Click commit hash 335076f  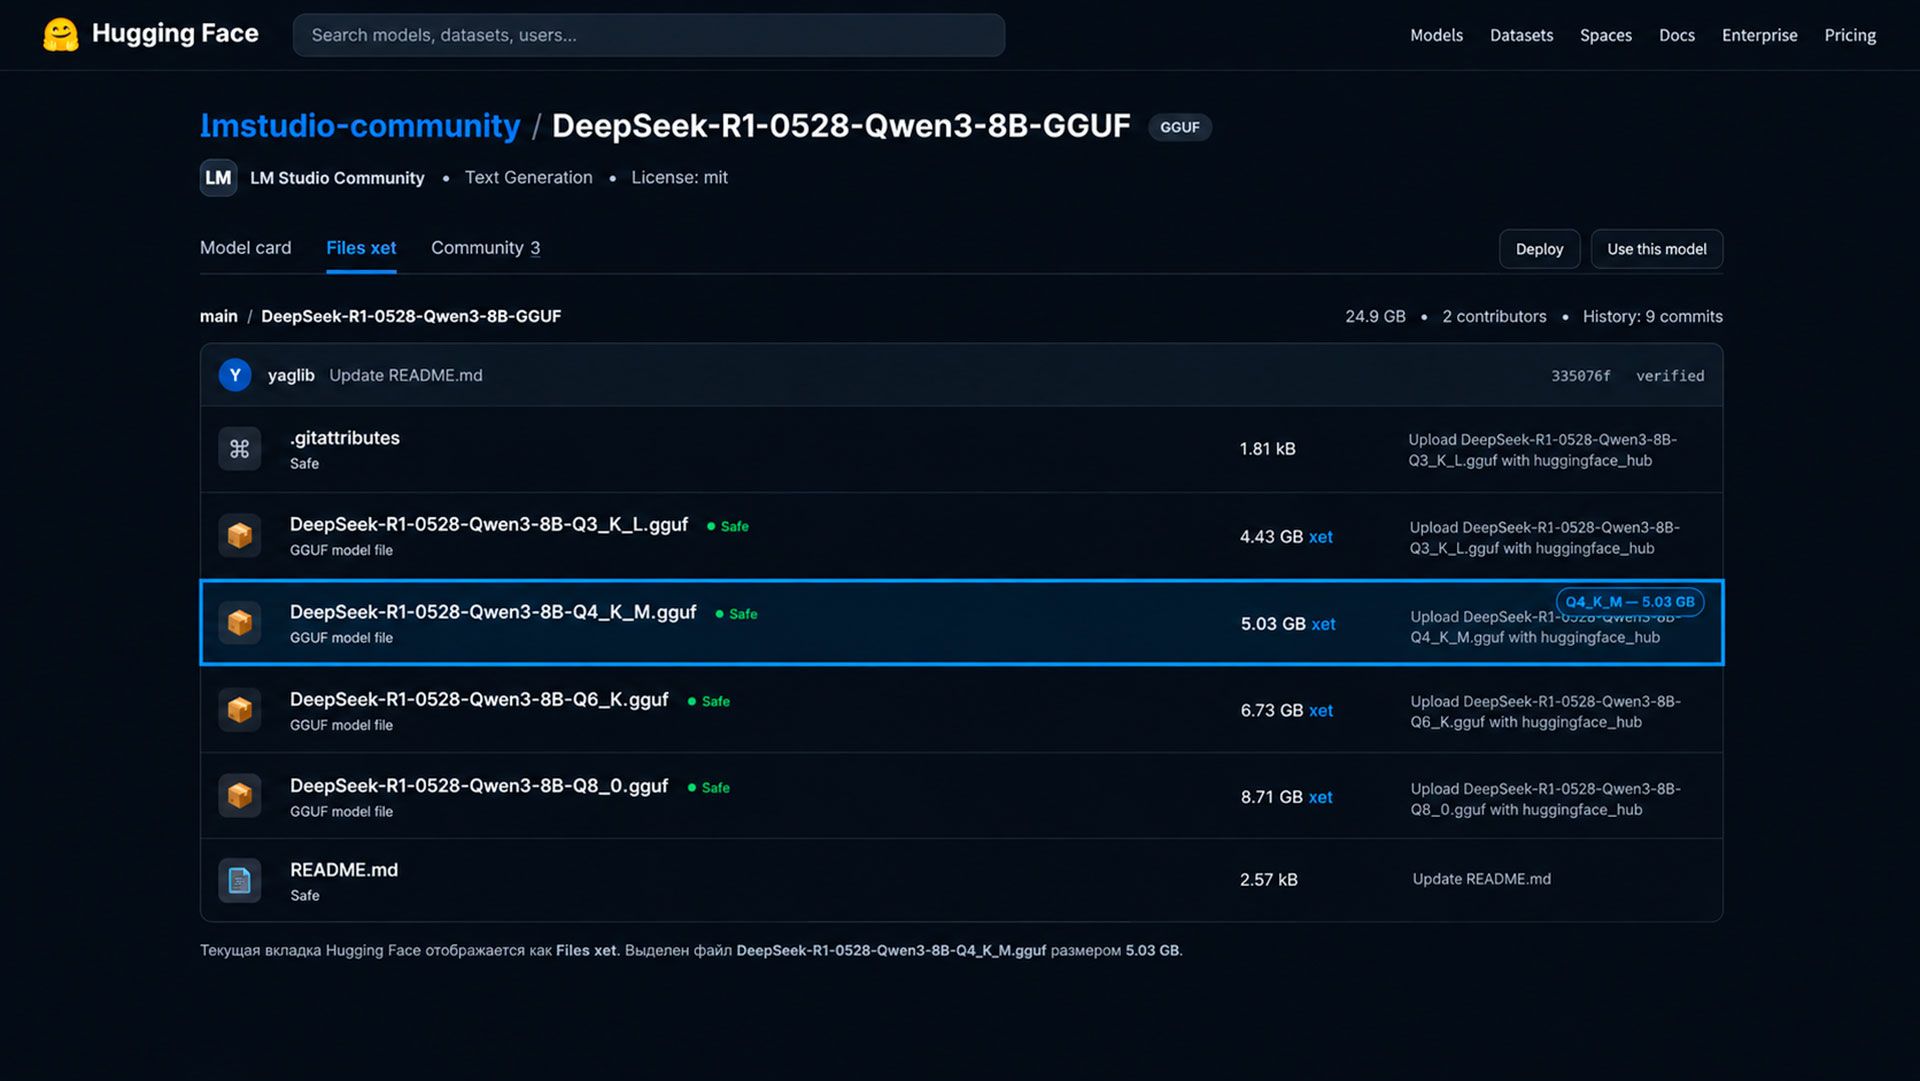pos(1581,376)
